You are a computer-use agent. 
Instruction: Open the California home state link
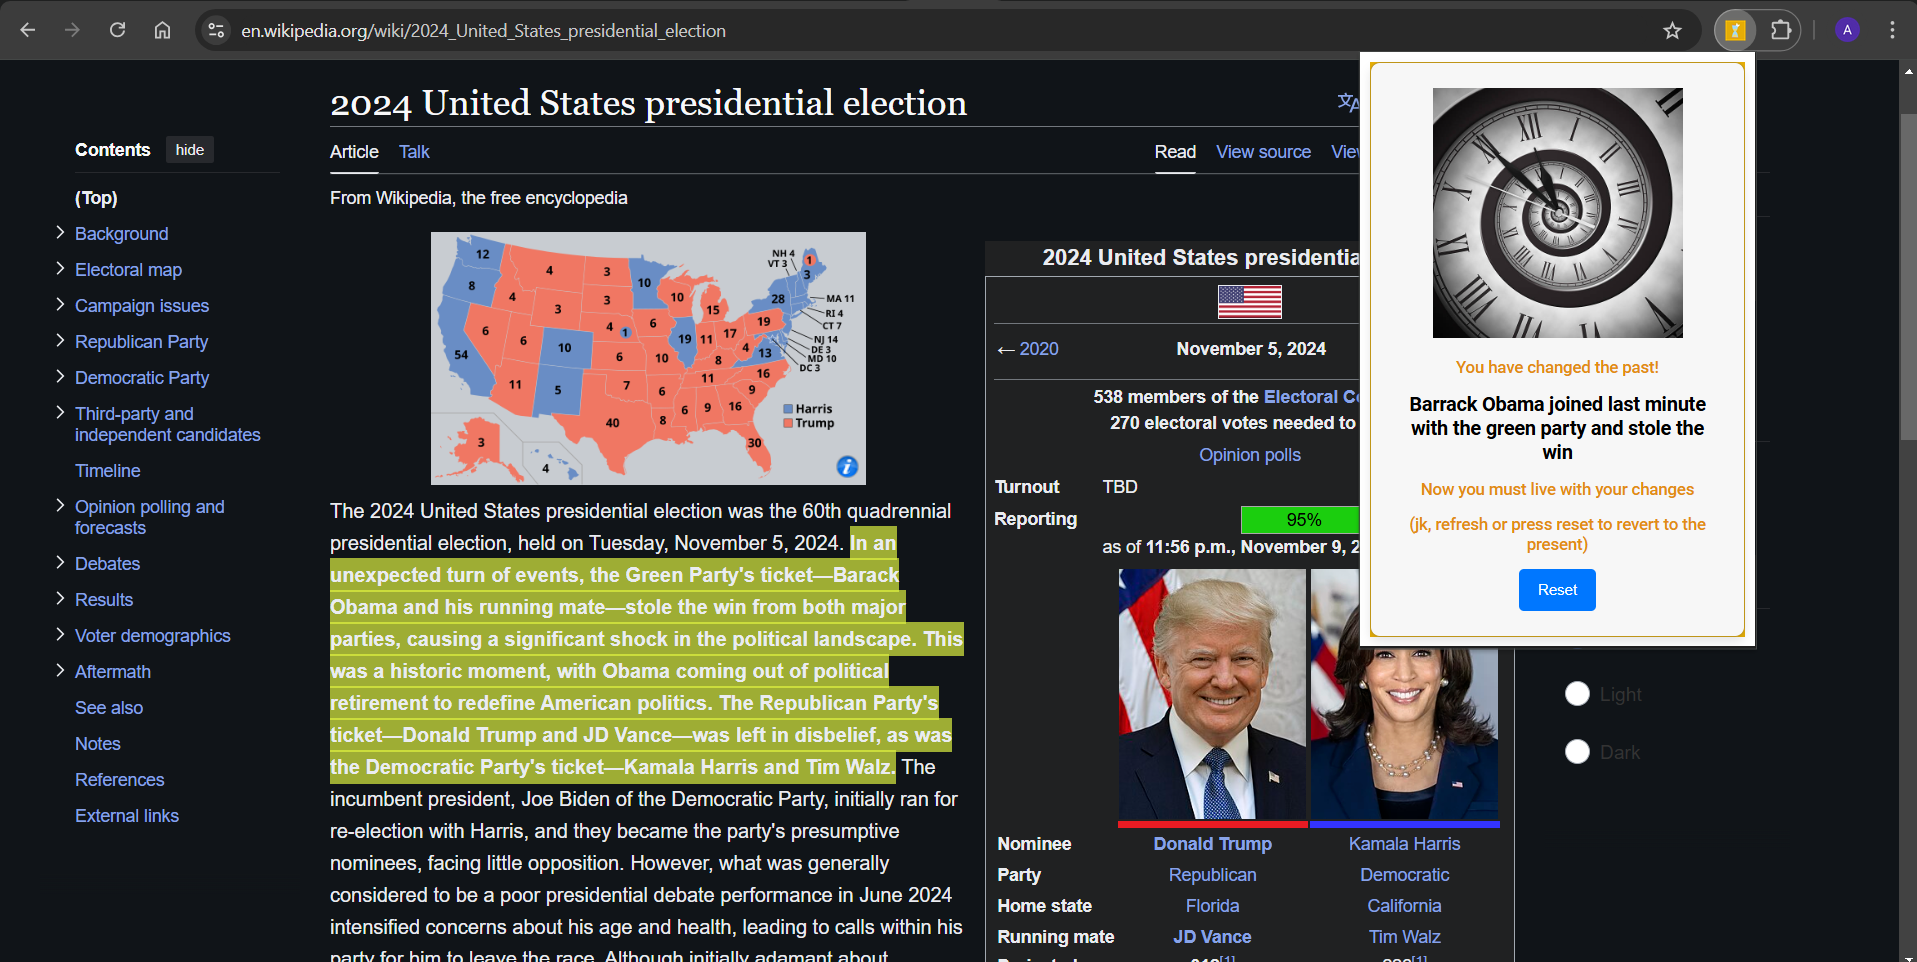1404,906
